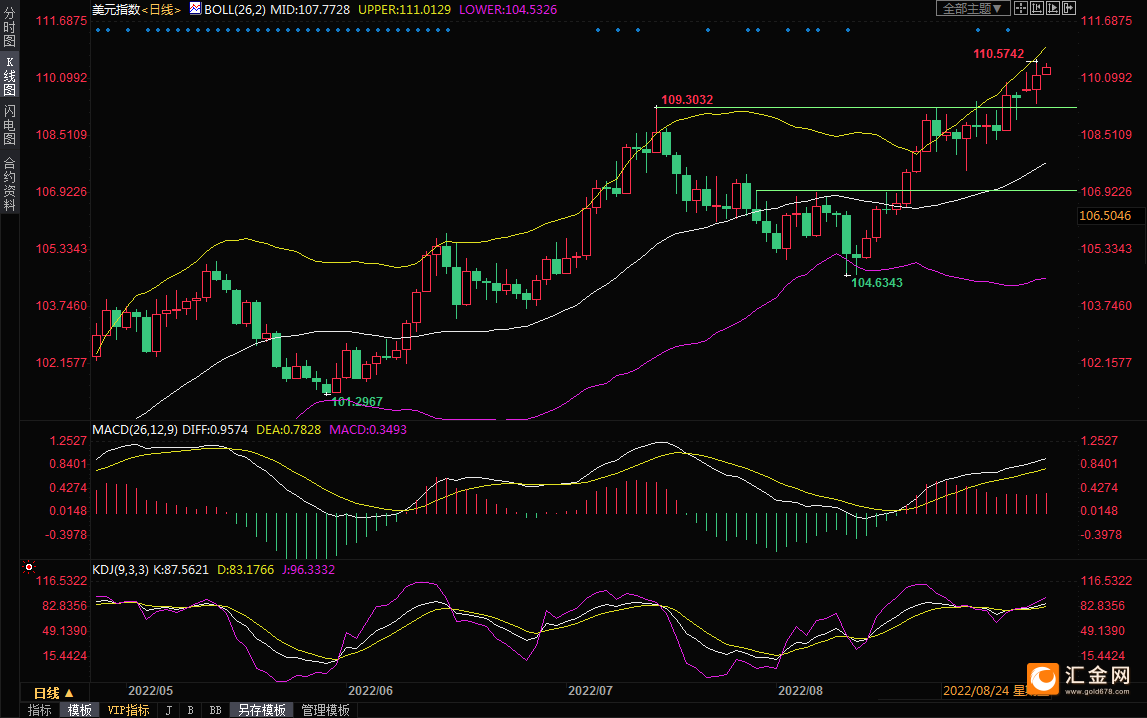Click the crosshair cursor icon in top toolbar

[x=1021, y=8]
